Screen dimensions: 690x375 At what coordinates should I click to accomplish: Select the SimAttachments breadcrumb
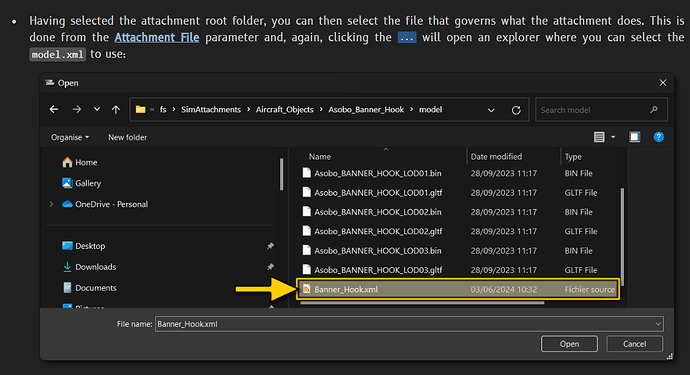tap(211, 110)
